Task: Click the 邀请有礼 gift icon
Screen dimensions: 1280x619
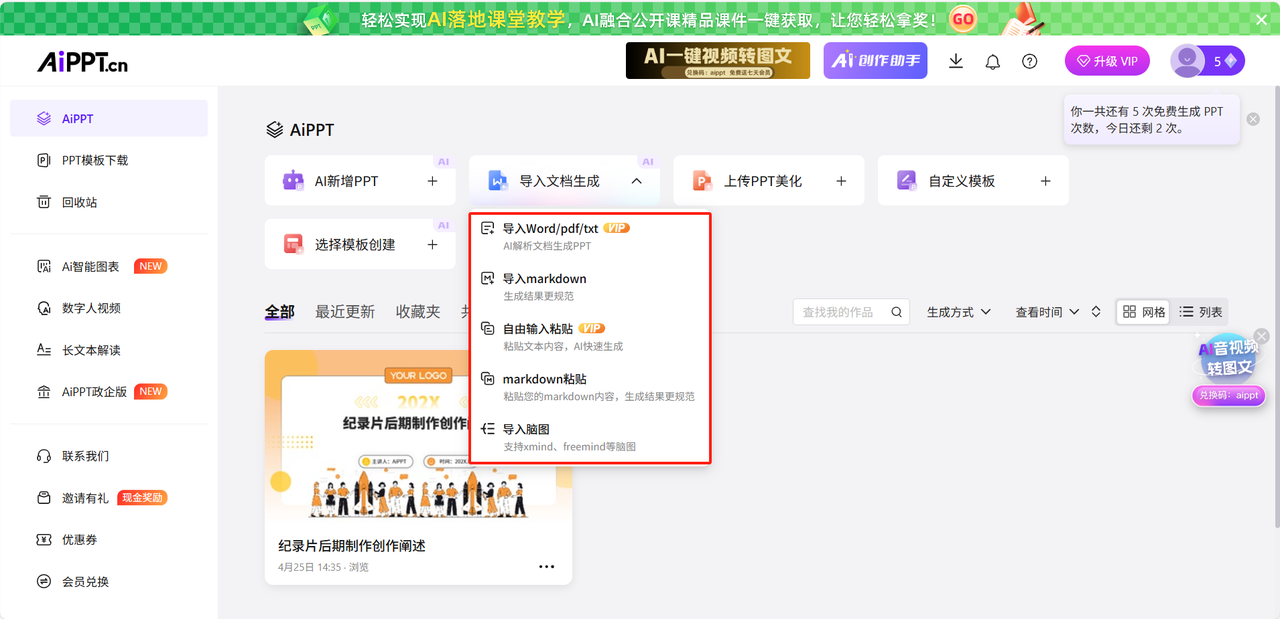Action: 43,498
